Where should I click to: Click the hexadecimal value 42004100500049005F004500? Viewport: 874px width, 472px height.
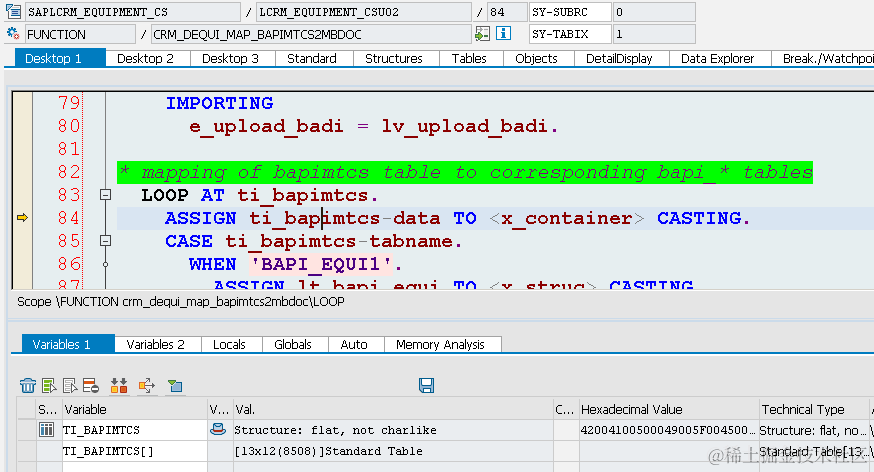(669, 430)
